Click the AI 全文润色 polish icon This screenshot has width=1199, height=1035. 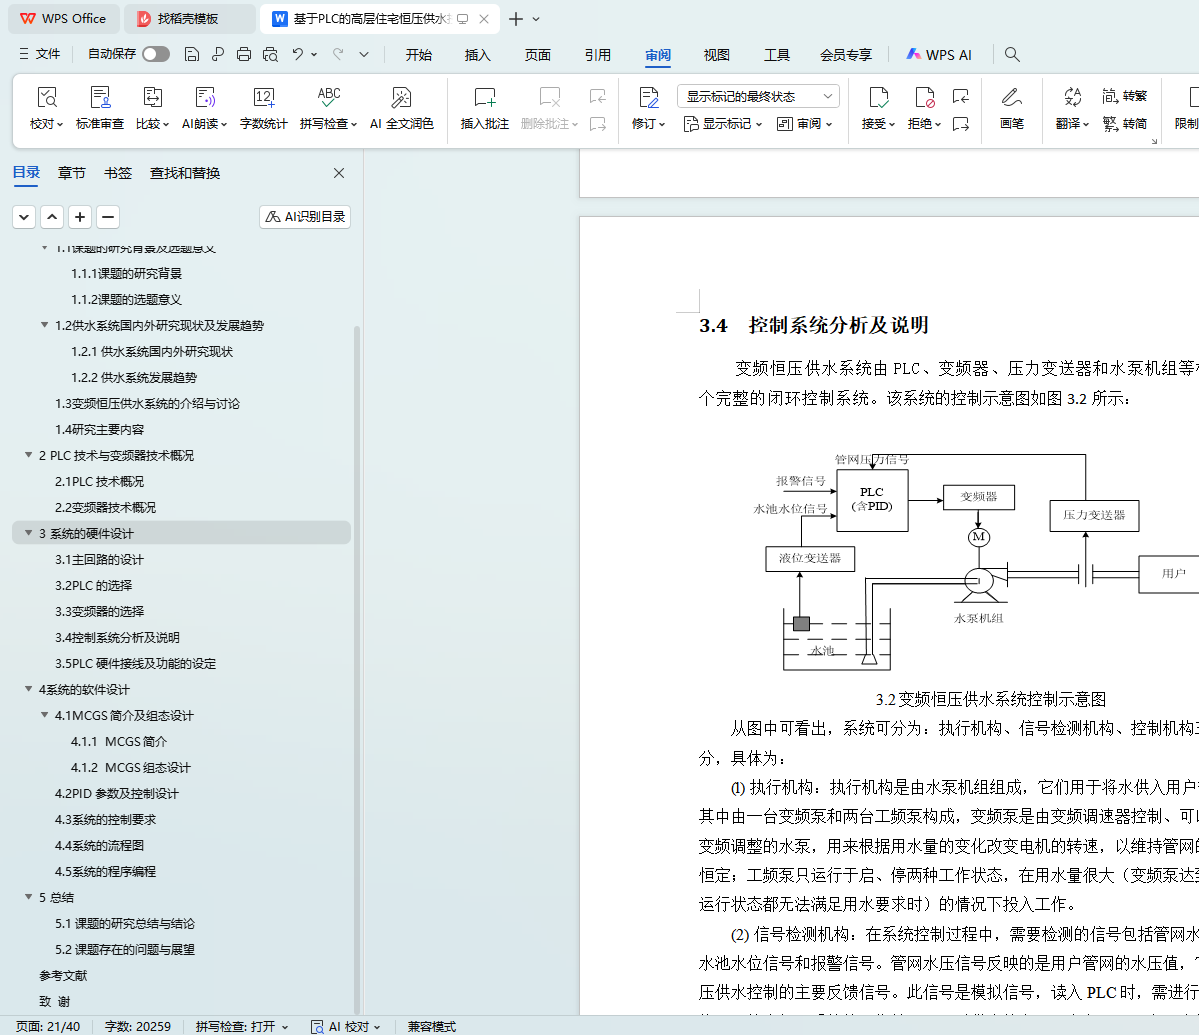(401, 98)
